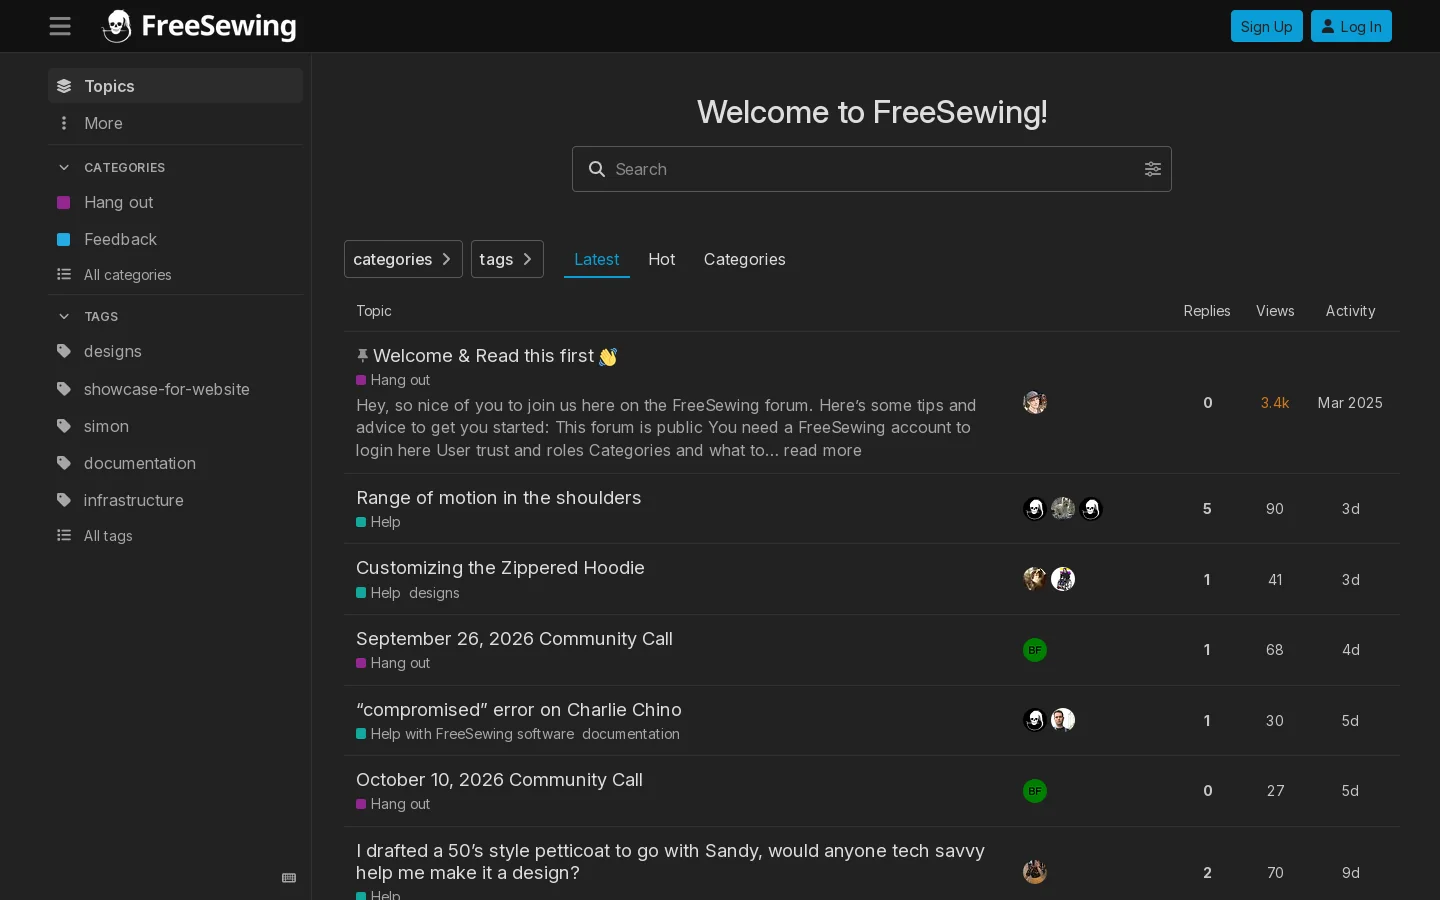The width and height of the screenshot is (1440, 900).
Task: Toggle the hamburger sidebar menu
Action: (x=60, y=26)
